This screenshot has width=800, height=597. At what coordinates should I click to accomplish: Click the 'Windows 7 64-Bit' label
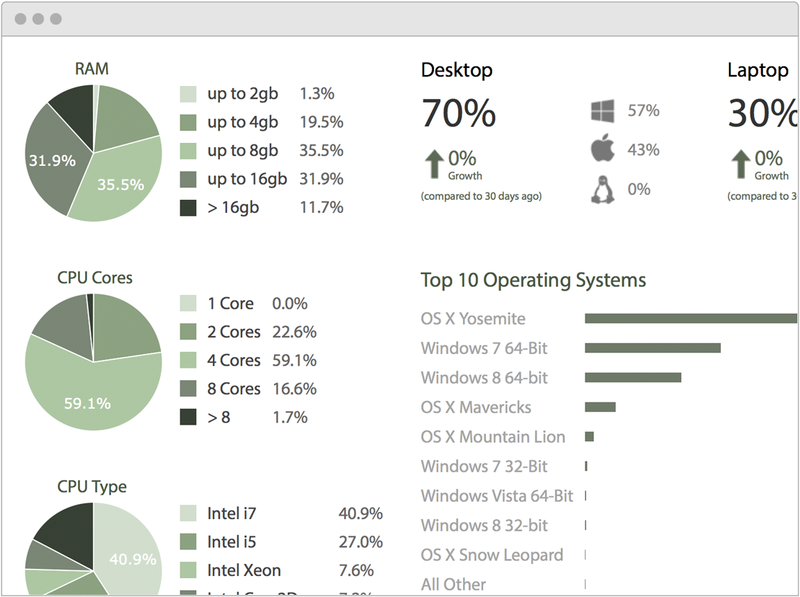pyautogui.click(x=484, y=349)
